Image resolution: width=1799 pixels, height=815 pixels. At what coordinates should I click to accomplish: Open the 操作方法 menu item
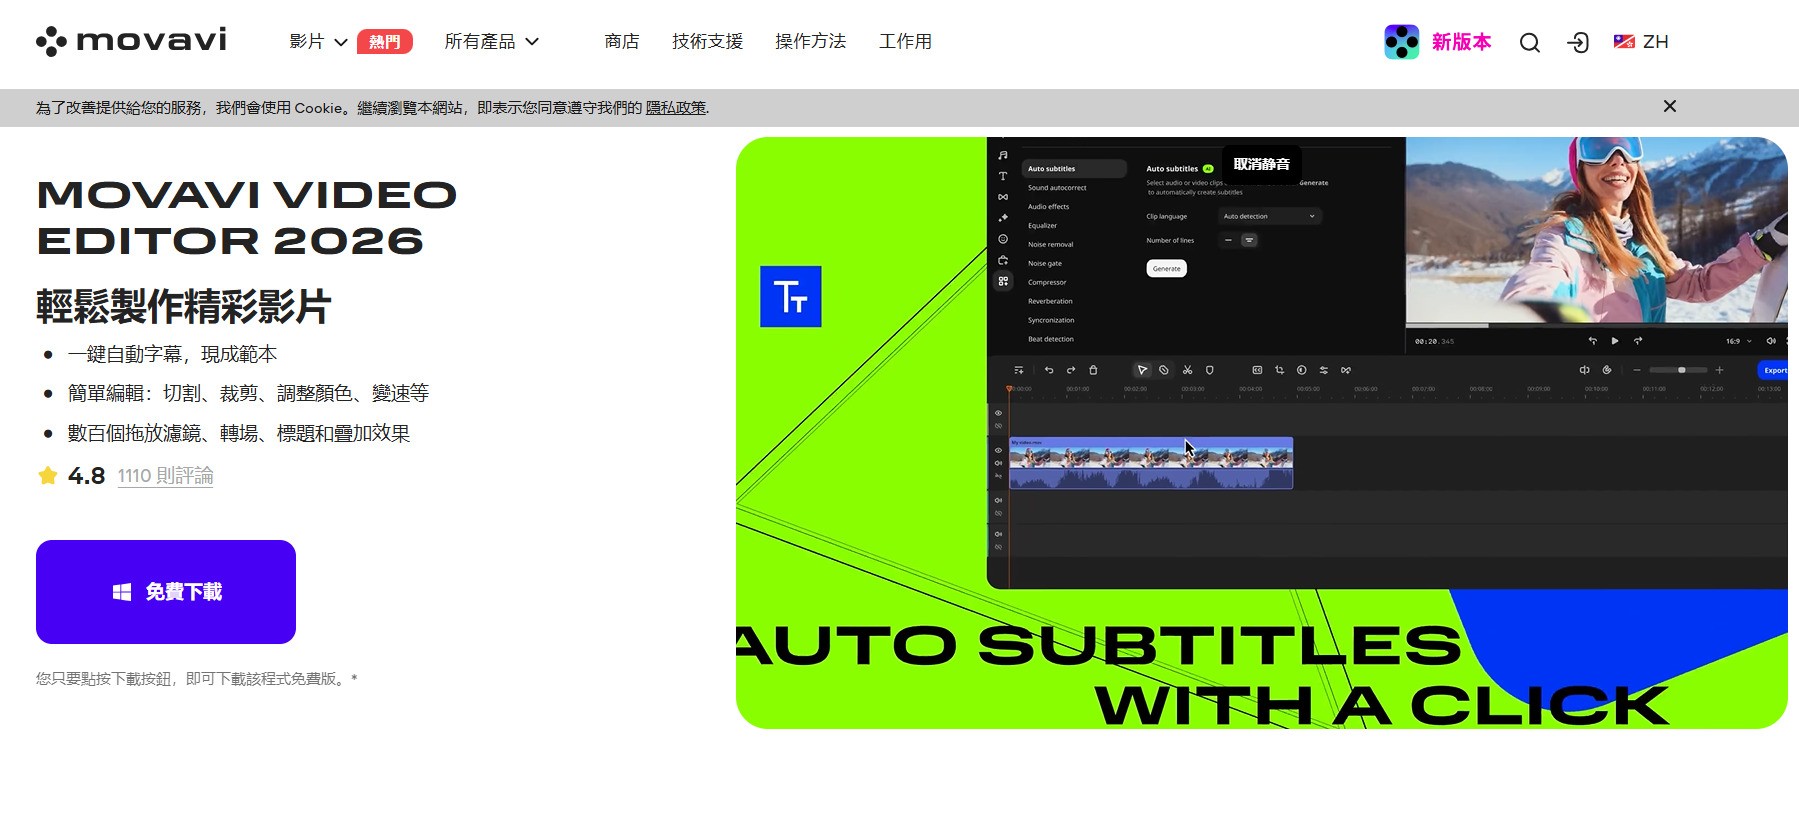point(811,42)
